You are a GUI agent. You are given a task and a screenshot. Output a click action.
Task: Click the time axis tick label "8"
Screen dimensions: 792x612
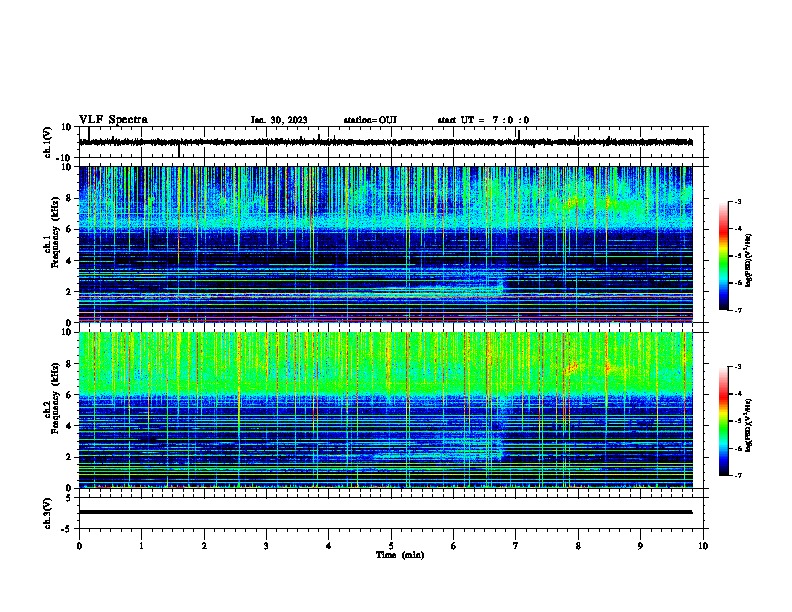[578, 546]
